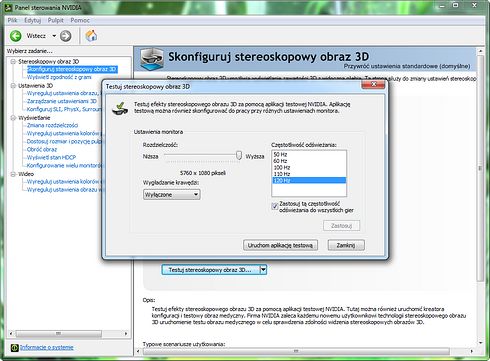The image size is (490, 361).
Task: Open Konfigurowanie wielu monitorów item
Action: 64,165
